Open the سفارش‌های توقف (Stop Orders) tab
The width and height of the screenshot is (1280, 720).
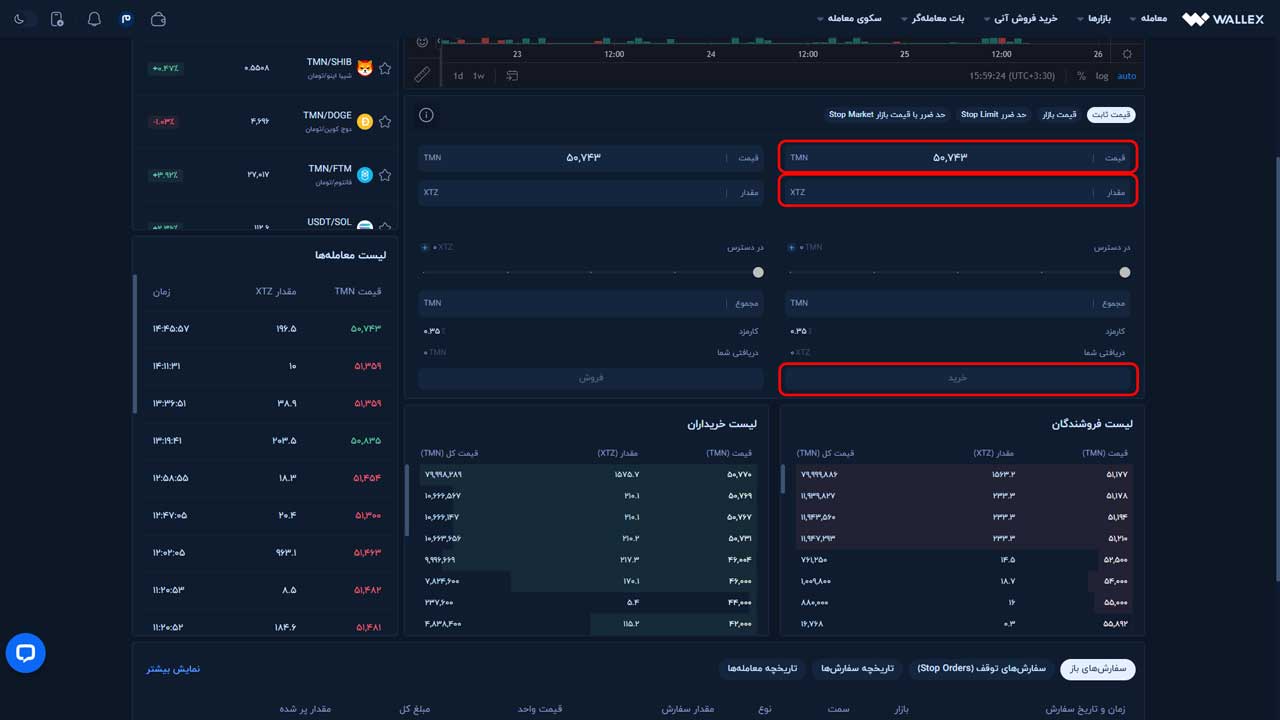pos(981,668)
